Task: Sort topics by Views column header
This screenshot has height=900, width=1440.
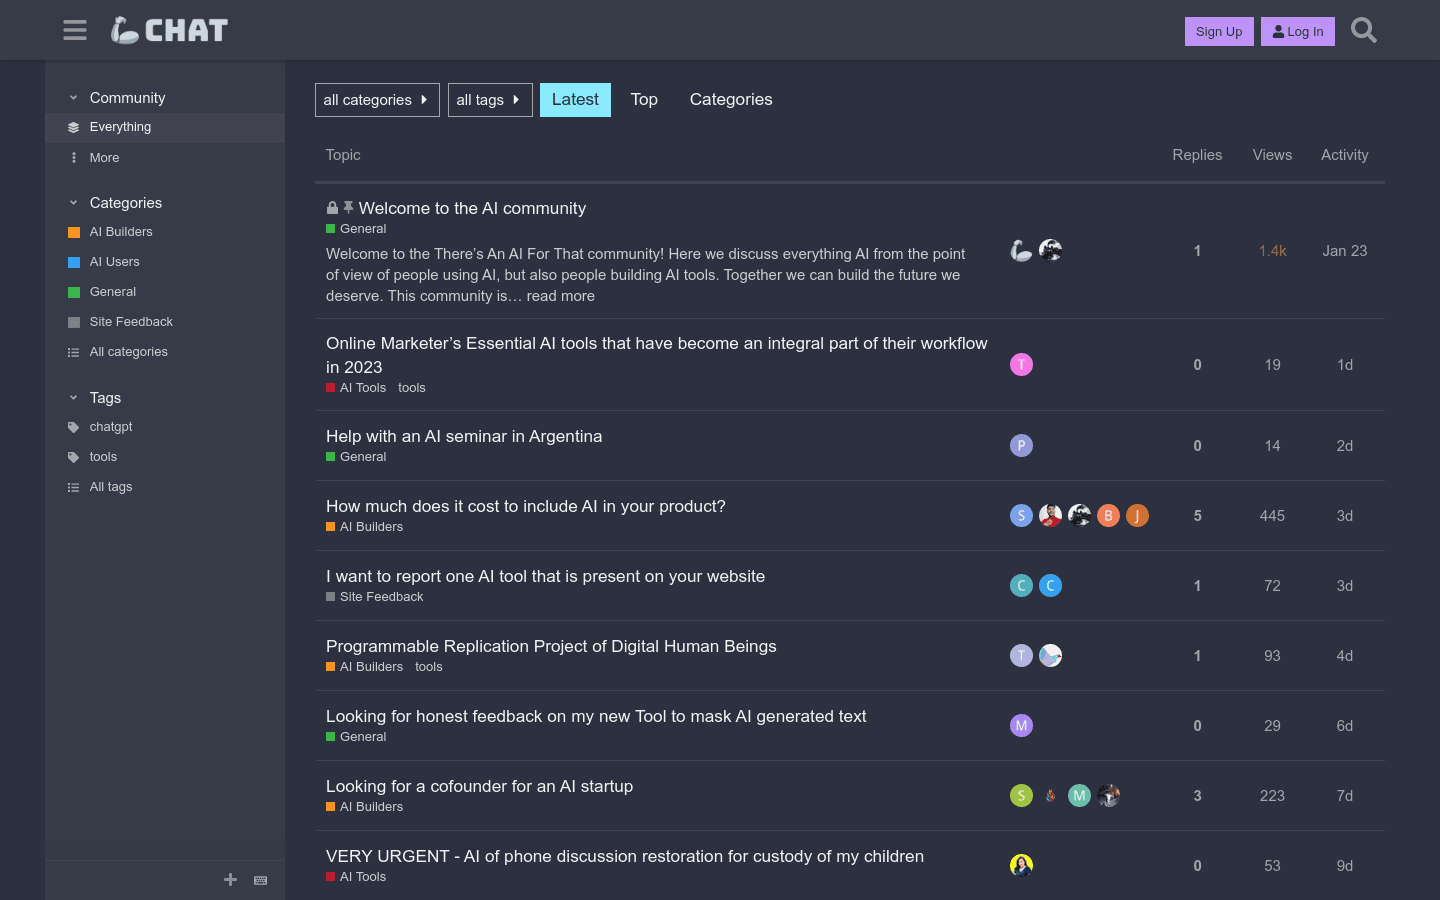Action: click(x=1272, y=155)
